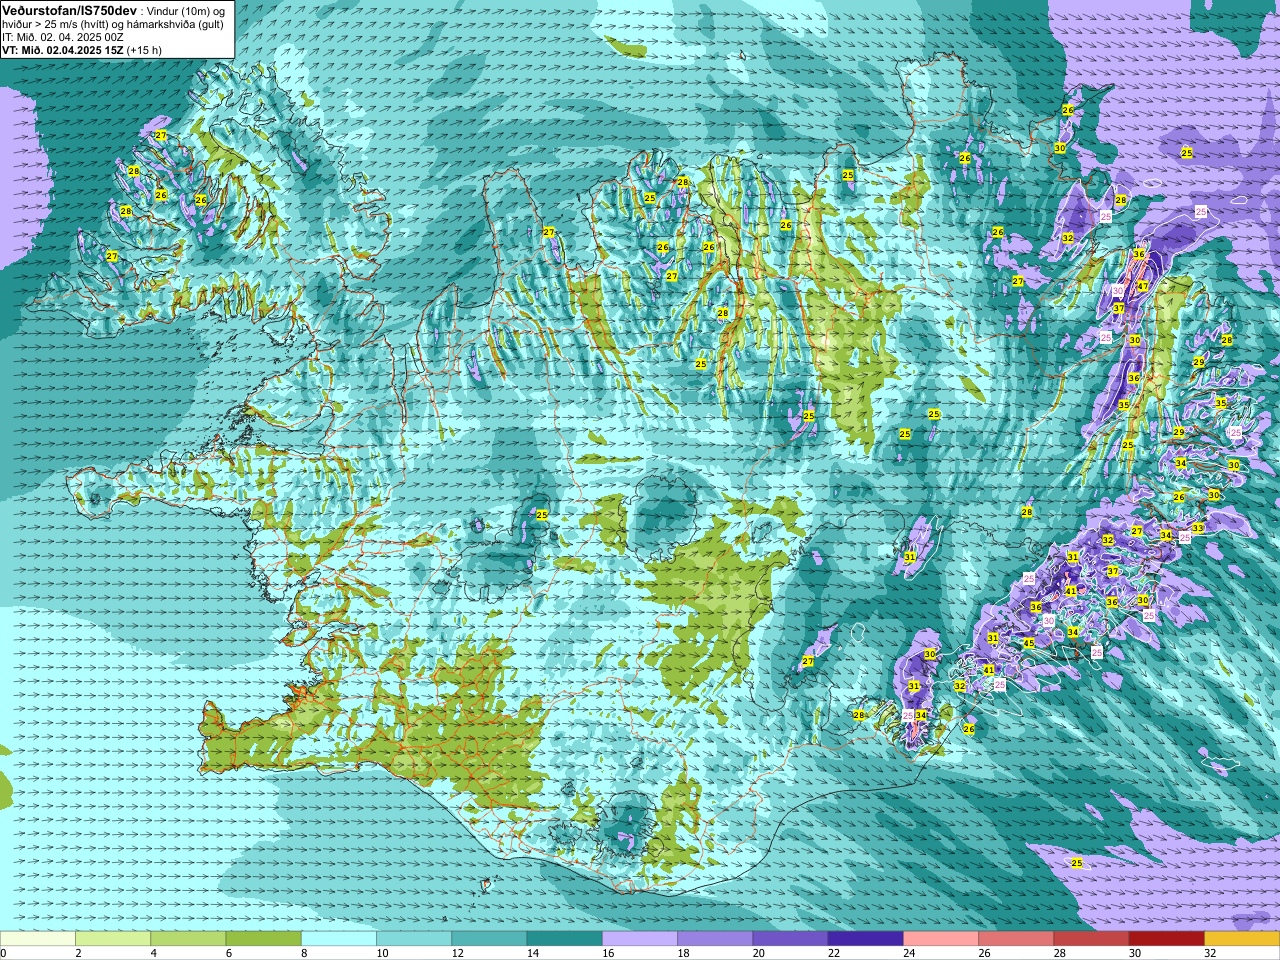Click the legend tick label "28"
The image size is (1280, 960).
(1059, 953)
